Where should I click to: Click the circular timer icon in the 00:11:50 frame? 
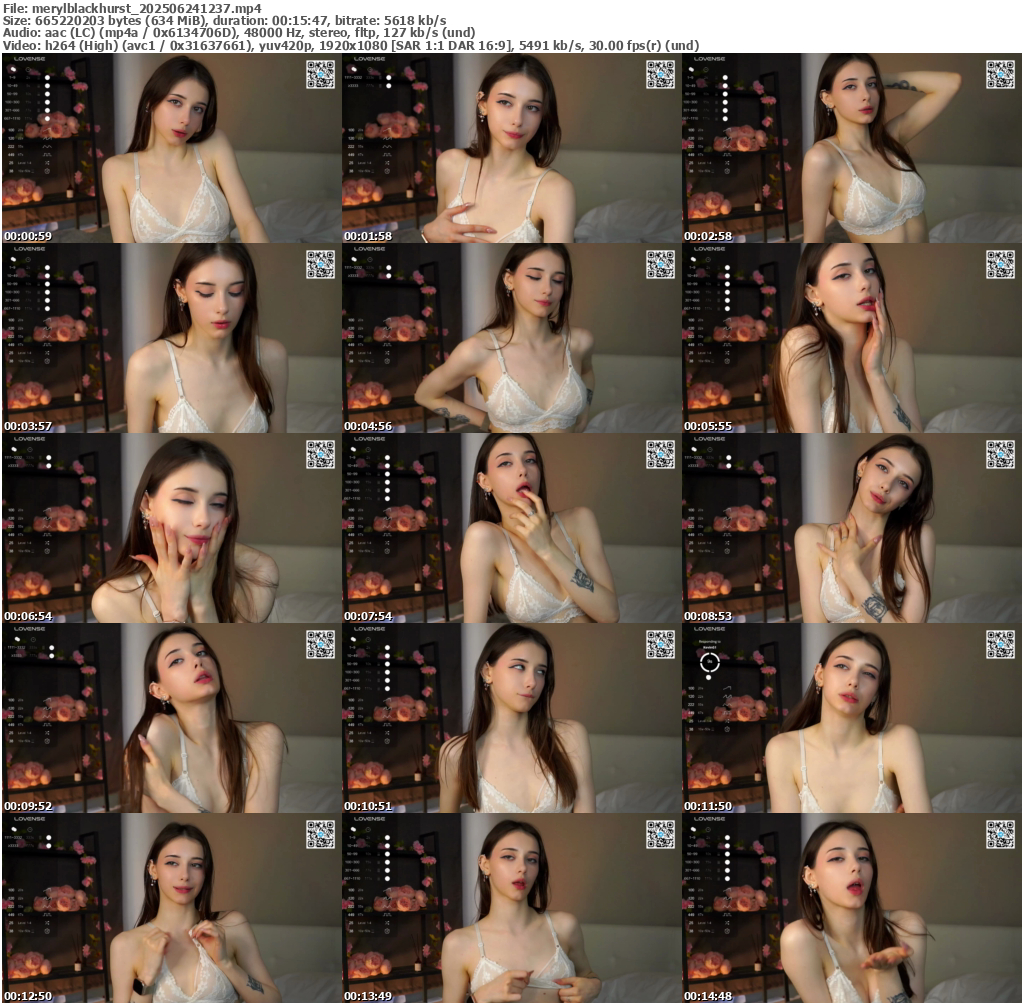[x=709, y=661]
